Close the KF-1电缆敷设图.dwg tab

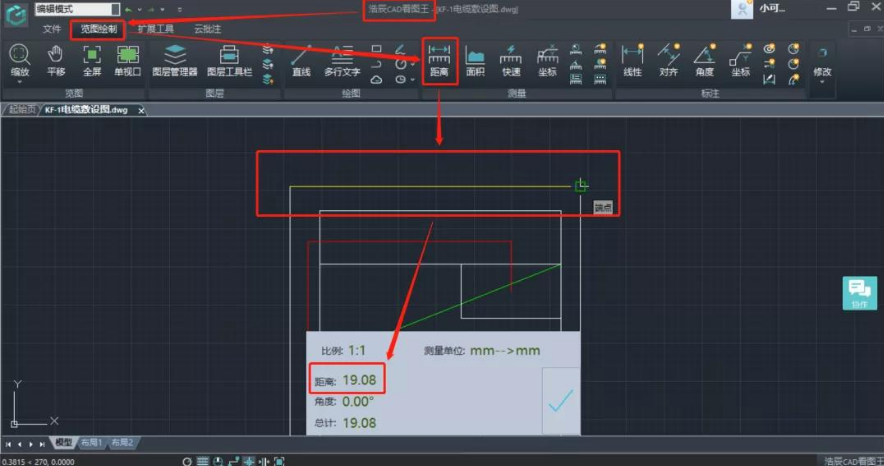click(142, 110)
